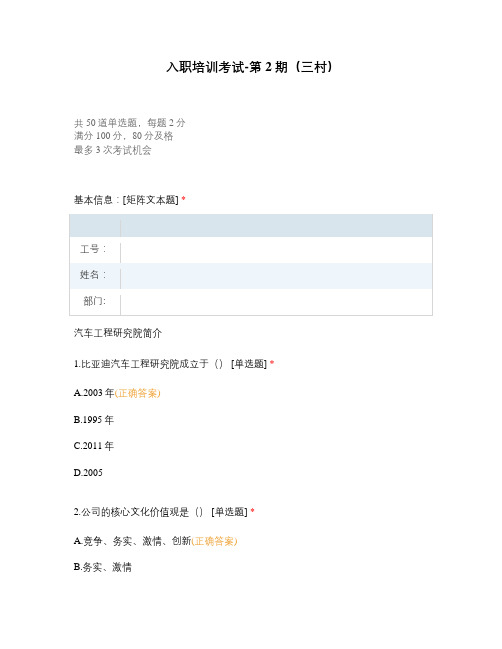Click the 基本信息 matrix question label

pos(126,200)
